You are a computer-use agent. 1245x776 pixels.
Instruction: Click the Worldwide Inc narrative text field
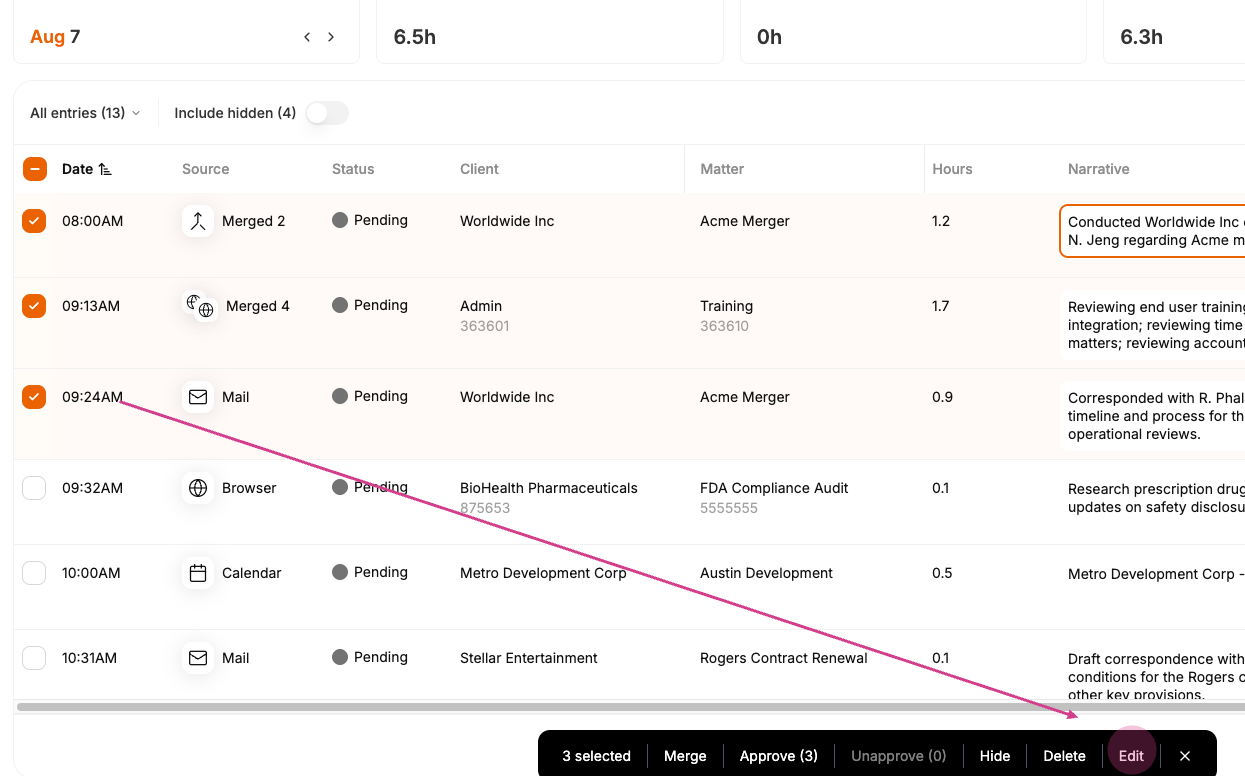pyautogui.click(x=1152, y=231)
